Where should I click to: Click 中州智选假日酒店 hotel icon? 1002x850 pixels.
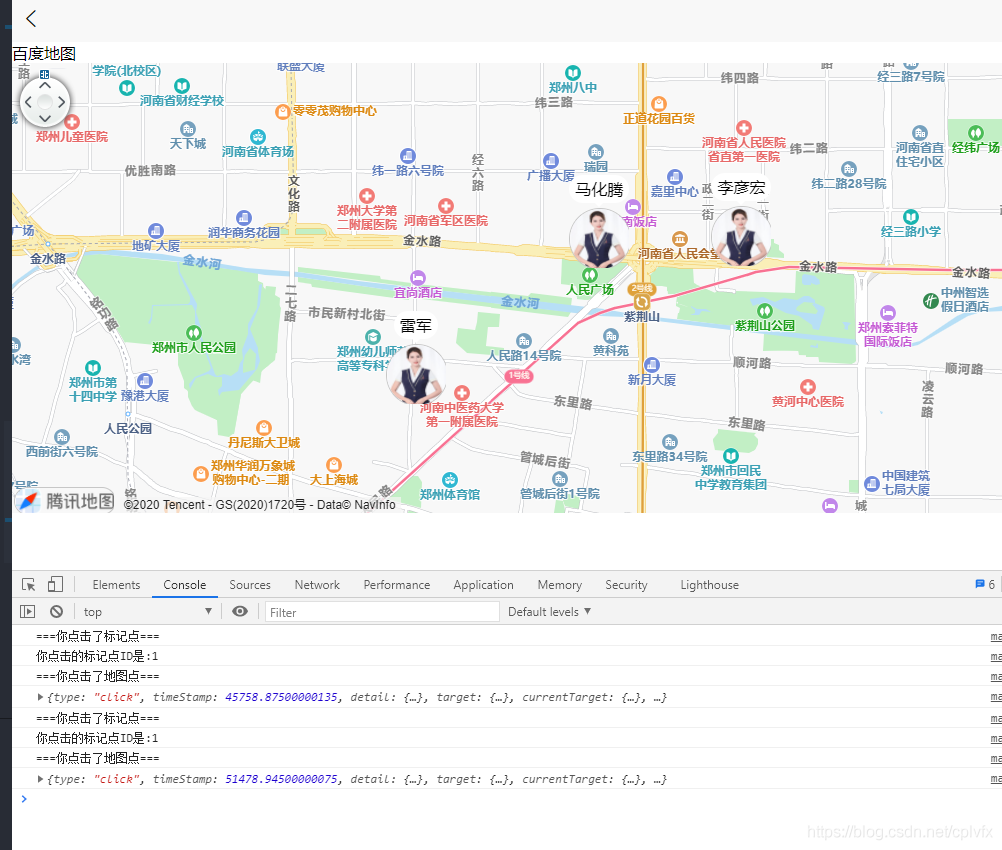[930, 300]
